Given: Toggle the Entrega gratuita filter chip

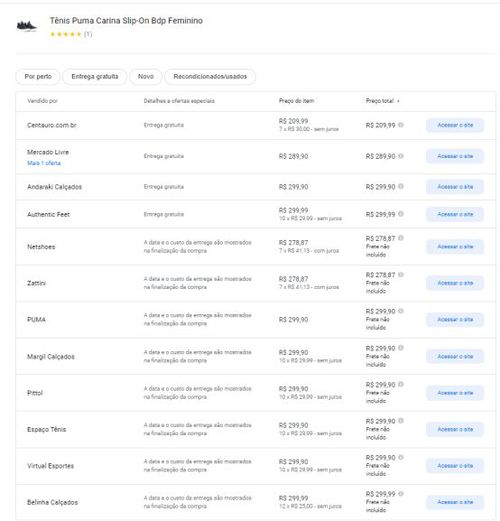Looking at the screenshot, I should [95, 77].
